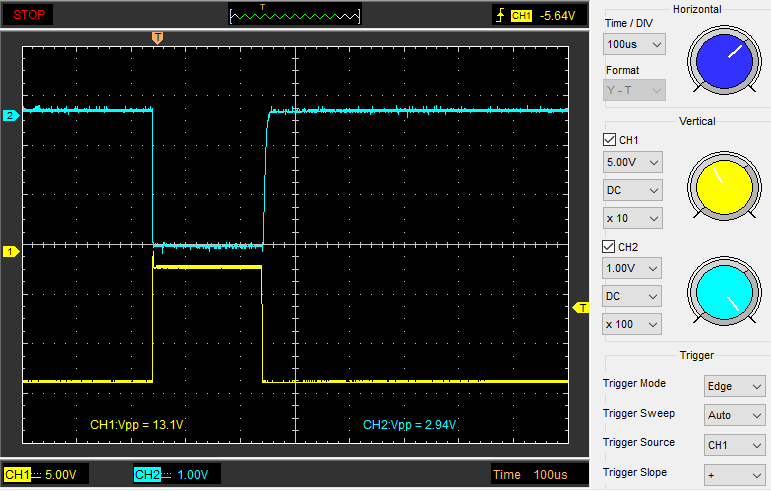
Task: Click the CH2 label in bottom status bar
Action: (x=147, y=475)
